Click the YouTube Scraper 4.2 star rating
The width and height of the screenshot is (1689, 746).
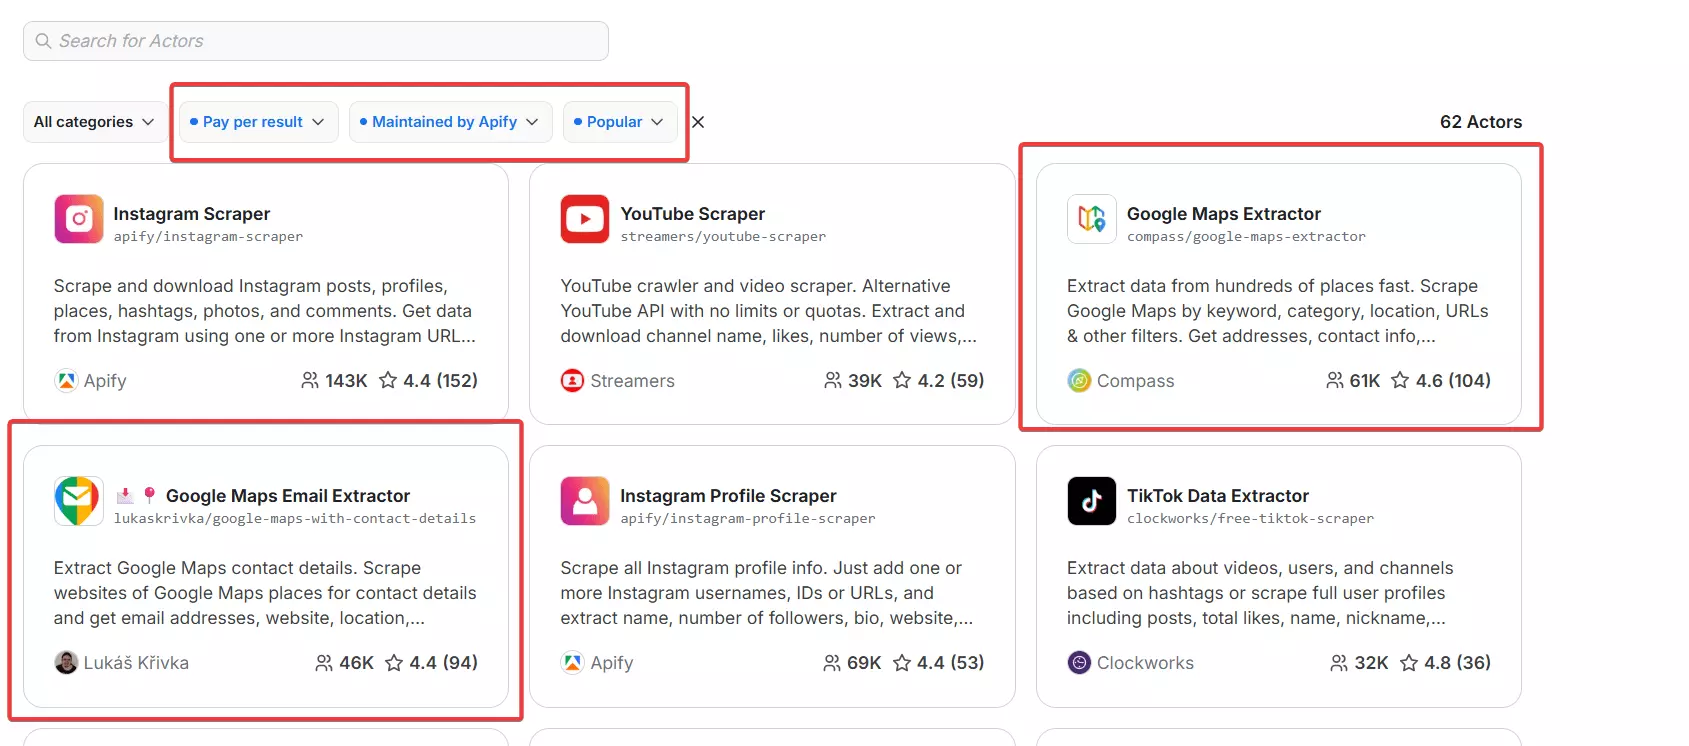[938, 381]
